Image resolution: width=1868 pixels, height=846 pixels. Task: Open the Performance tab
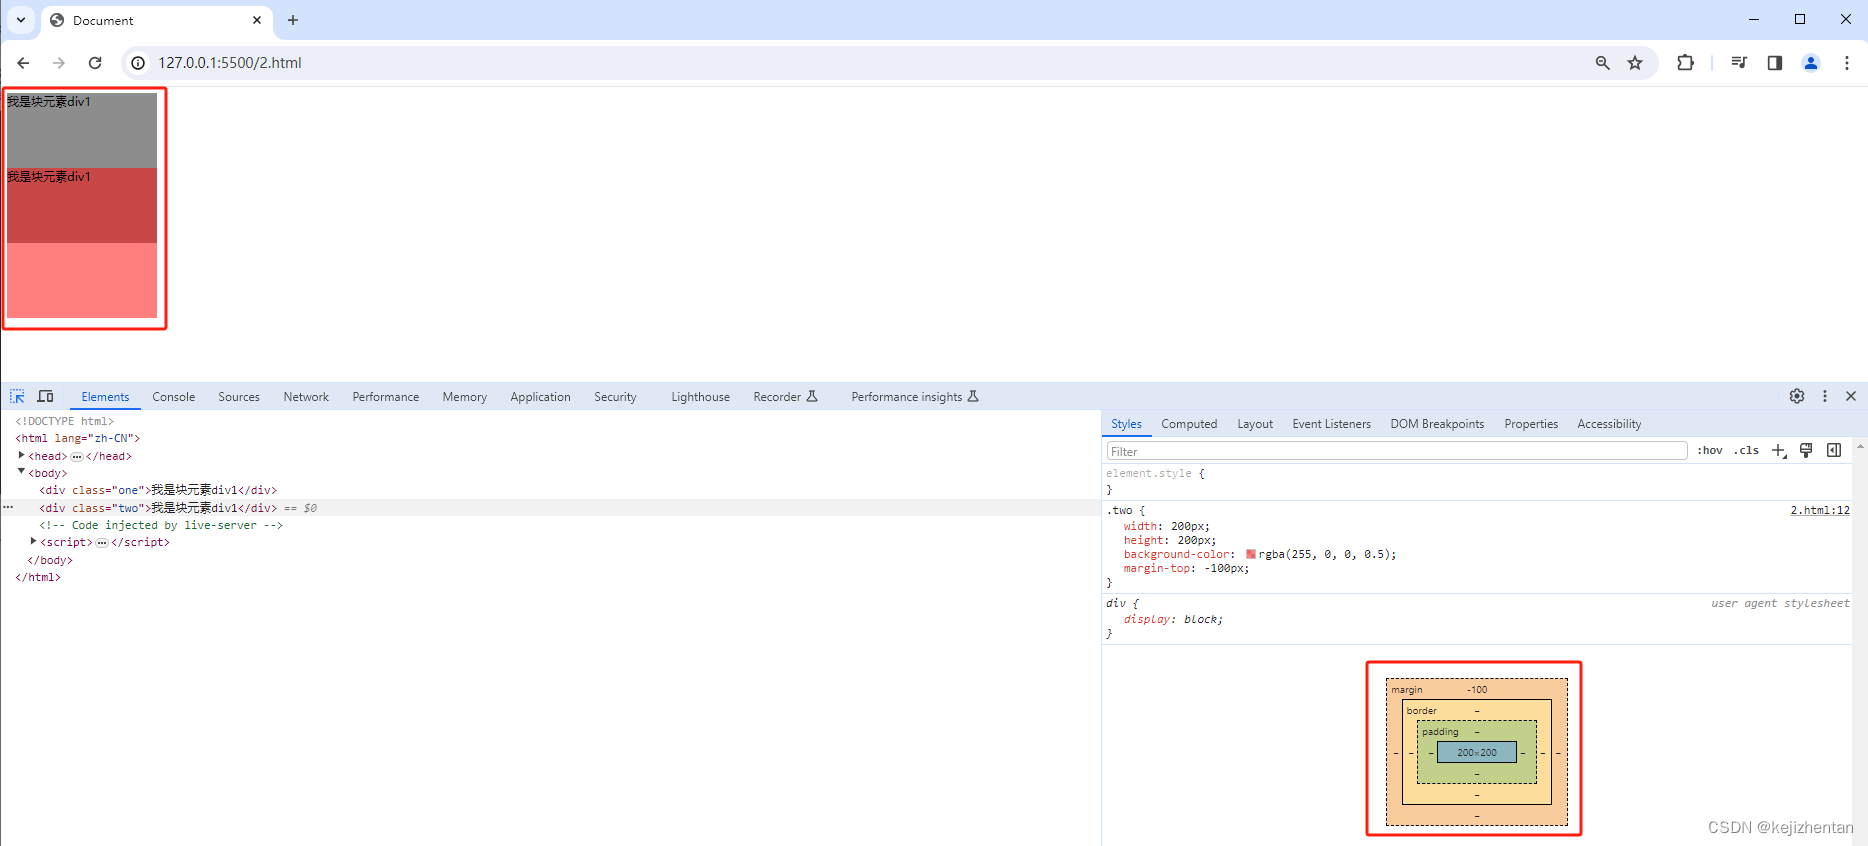tap(386, 397)
